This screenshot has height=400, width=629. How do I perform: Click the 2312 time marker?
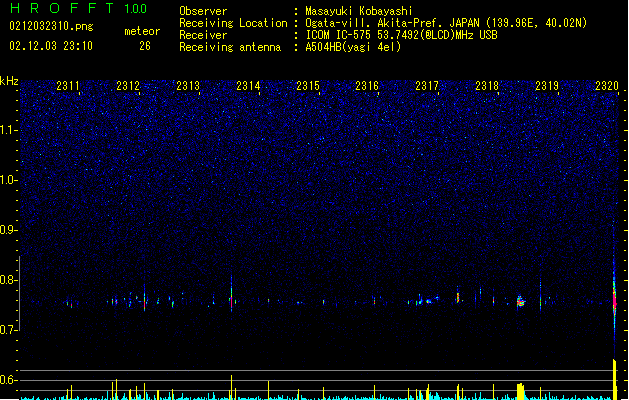pos(128,86)
